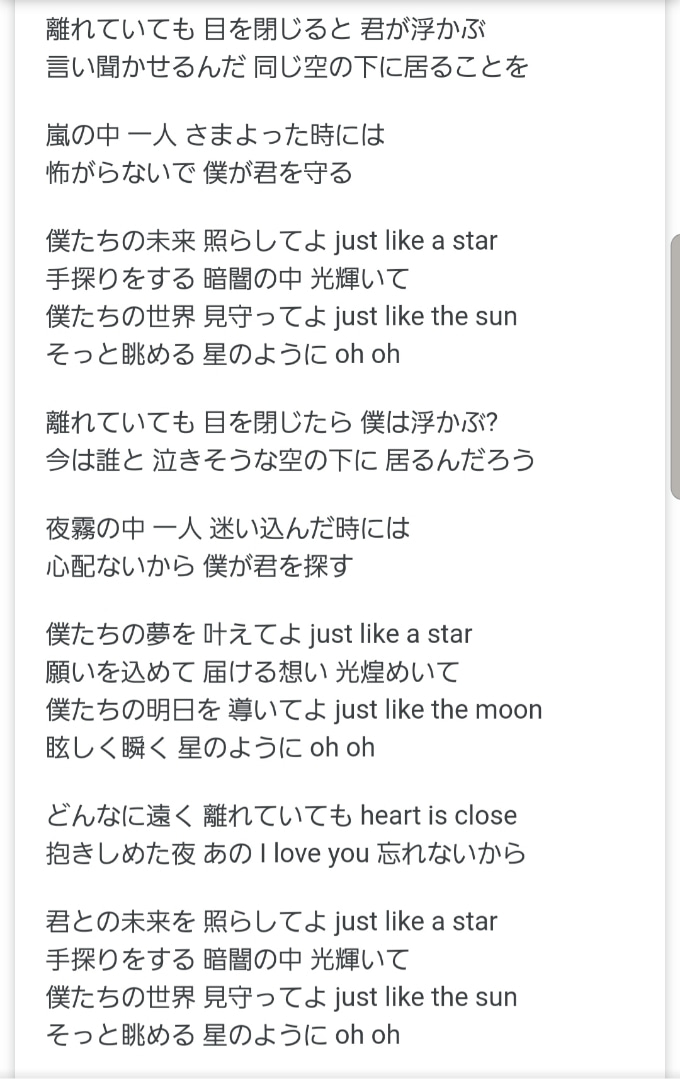Viewport: 680px width, 1080px height.
Task: Click lyric line 嵐の中 一人 さまよった時には
Action: pos(216,134)
